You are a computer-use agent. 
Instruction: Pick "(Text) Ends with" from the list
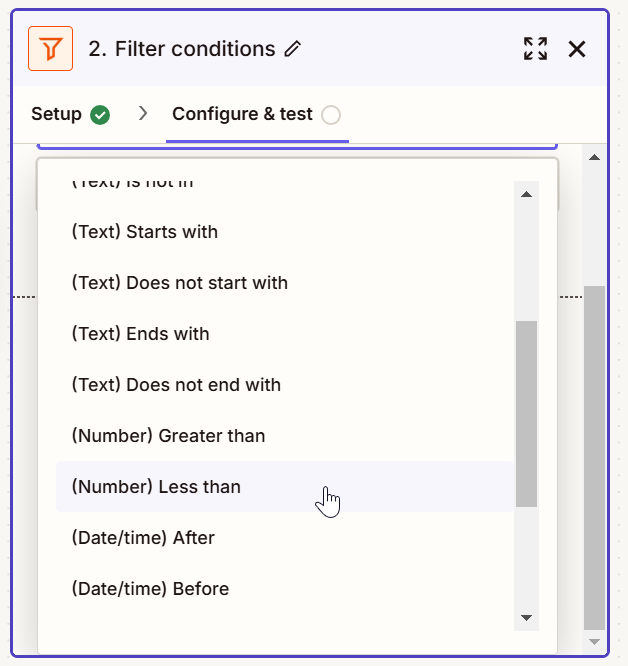[x=141, y=334]
